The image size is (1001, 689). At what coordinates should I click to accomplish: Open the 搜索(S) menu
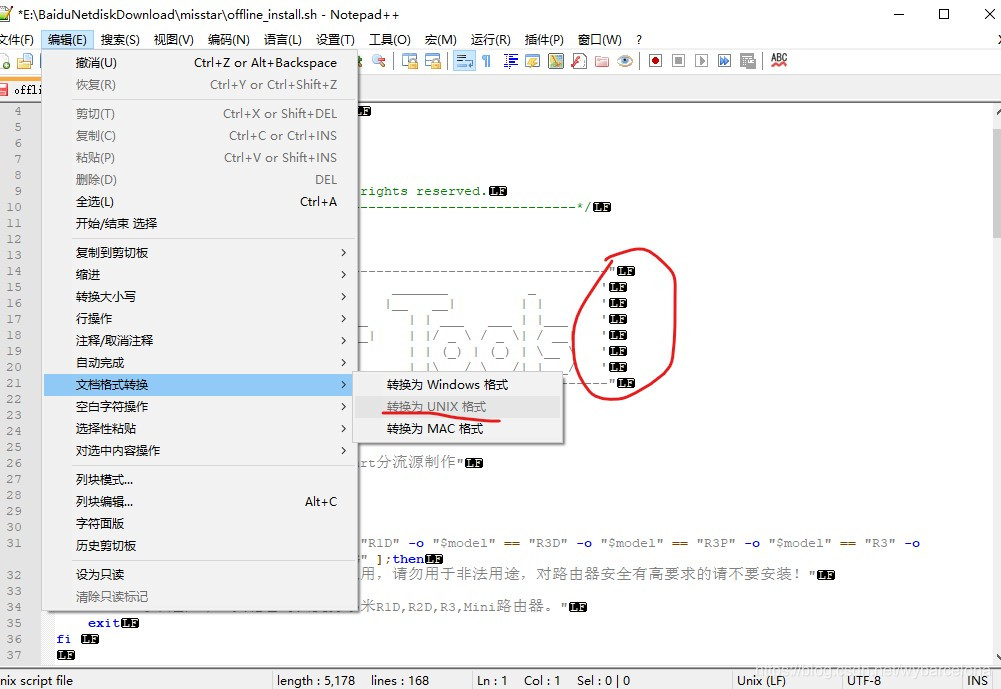(120, 40)
